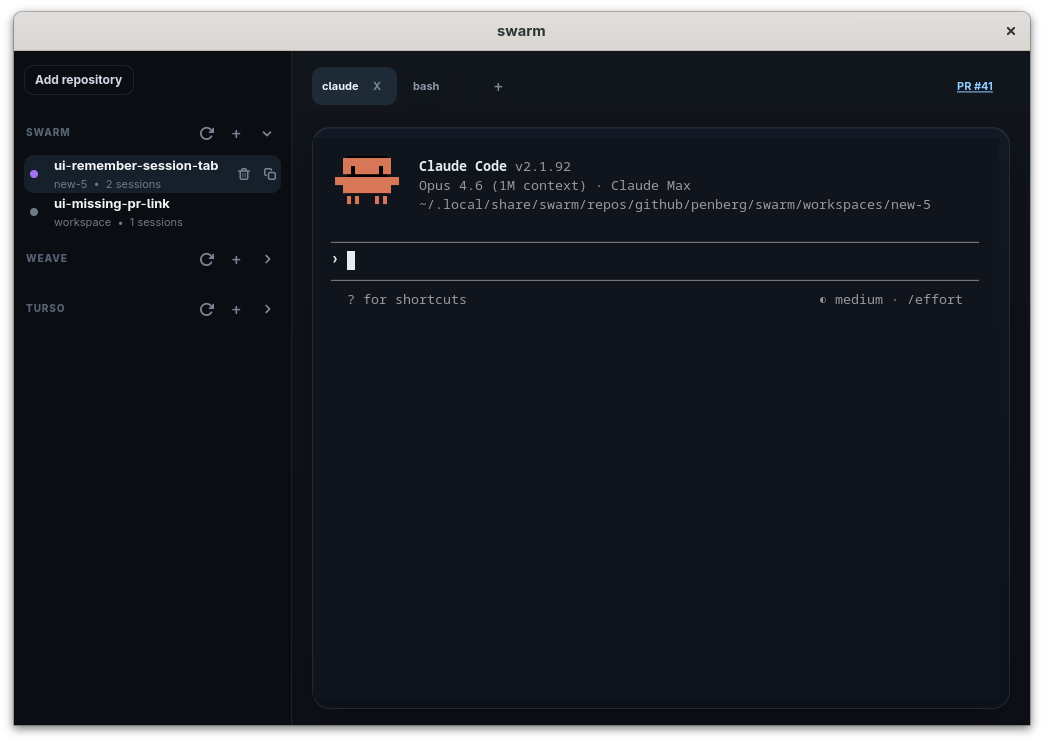Focus the Claude Code prompt input
Image resolution: width=1044 pixels, height=742 pixels.
(x=654, y=260)
